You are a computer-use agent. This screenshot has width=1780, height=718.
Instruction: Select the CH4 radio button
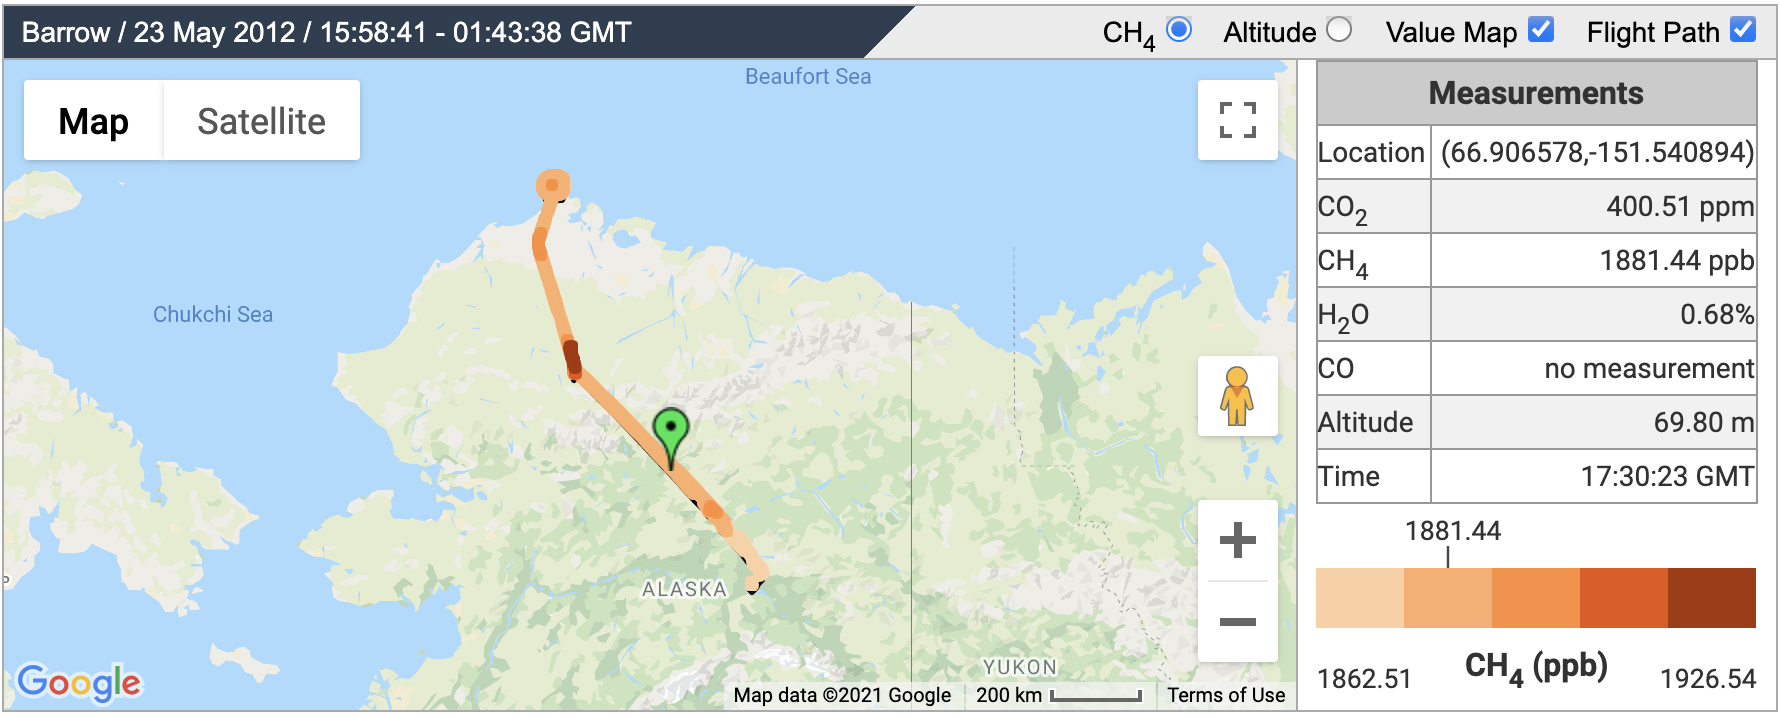click(1179, 30)
